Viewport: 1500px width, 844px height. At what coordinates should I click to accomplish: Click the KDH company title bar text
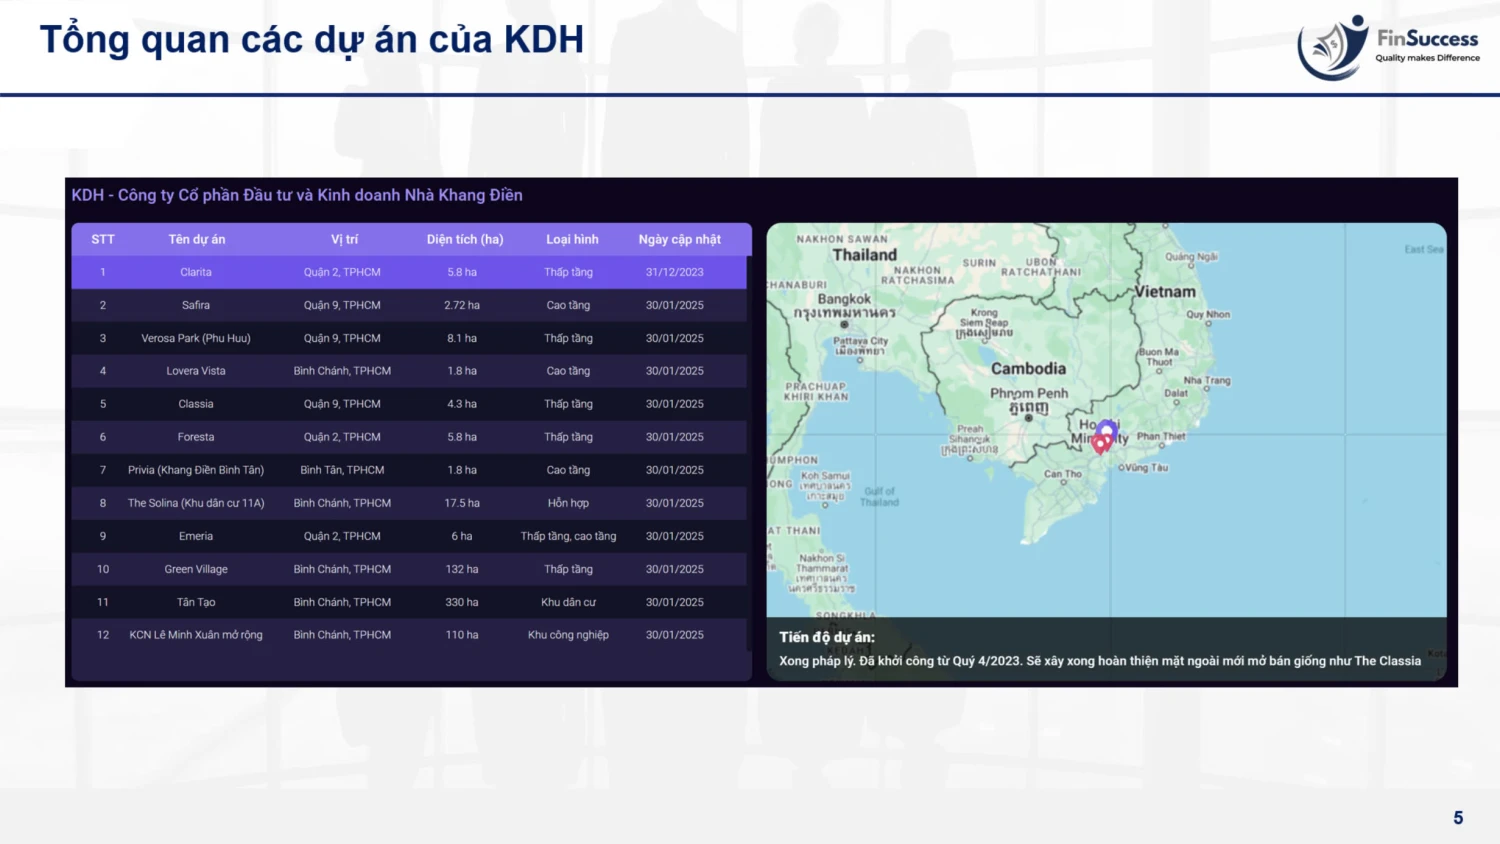[297, 195]
